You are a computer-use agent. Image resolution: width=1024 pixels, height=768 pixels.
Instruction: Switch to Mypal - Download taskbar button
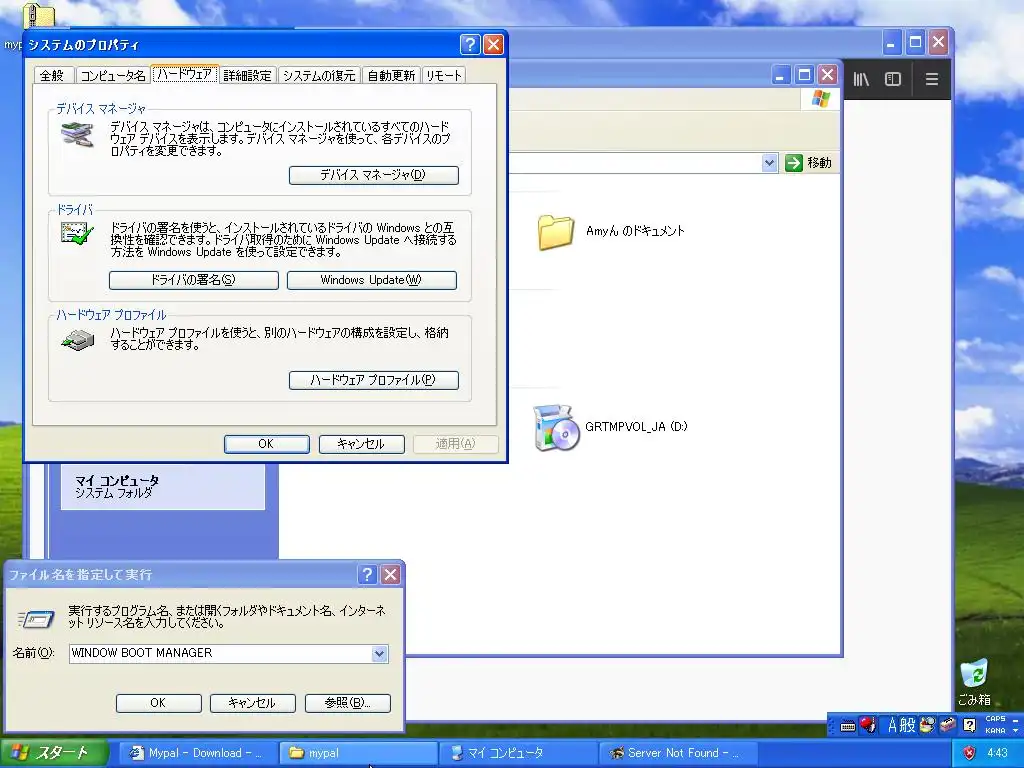tap(196, 753)
